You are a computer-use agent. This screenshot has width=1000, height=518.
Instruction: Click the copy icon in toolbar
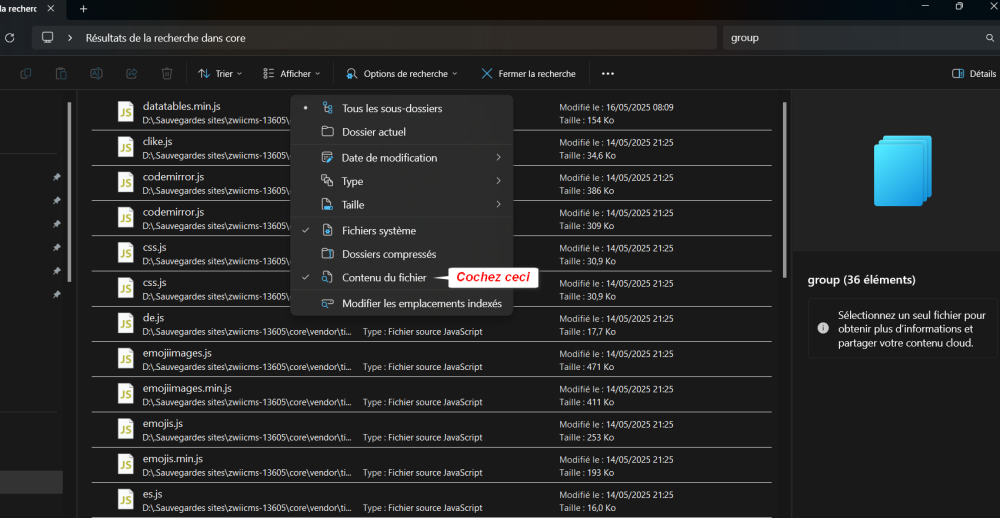[26, 74]
